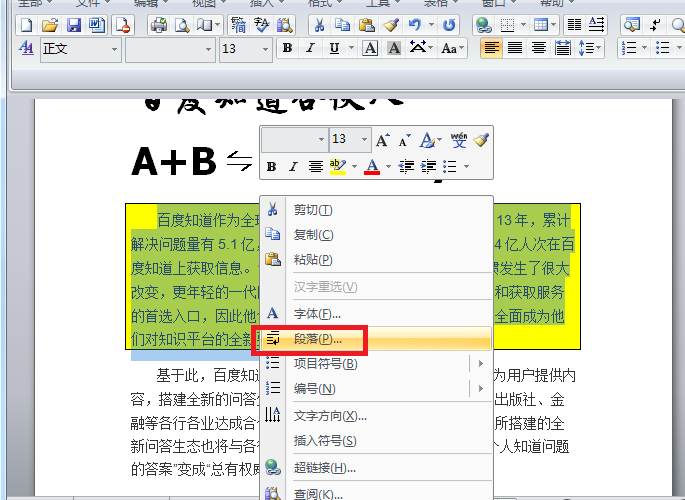Open the folder icon to open a file
The image size is (685, 500).
[50, 25]
